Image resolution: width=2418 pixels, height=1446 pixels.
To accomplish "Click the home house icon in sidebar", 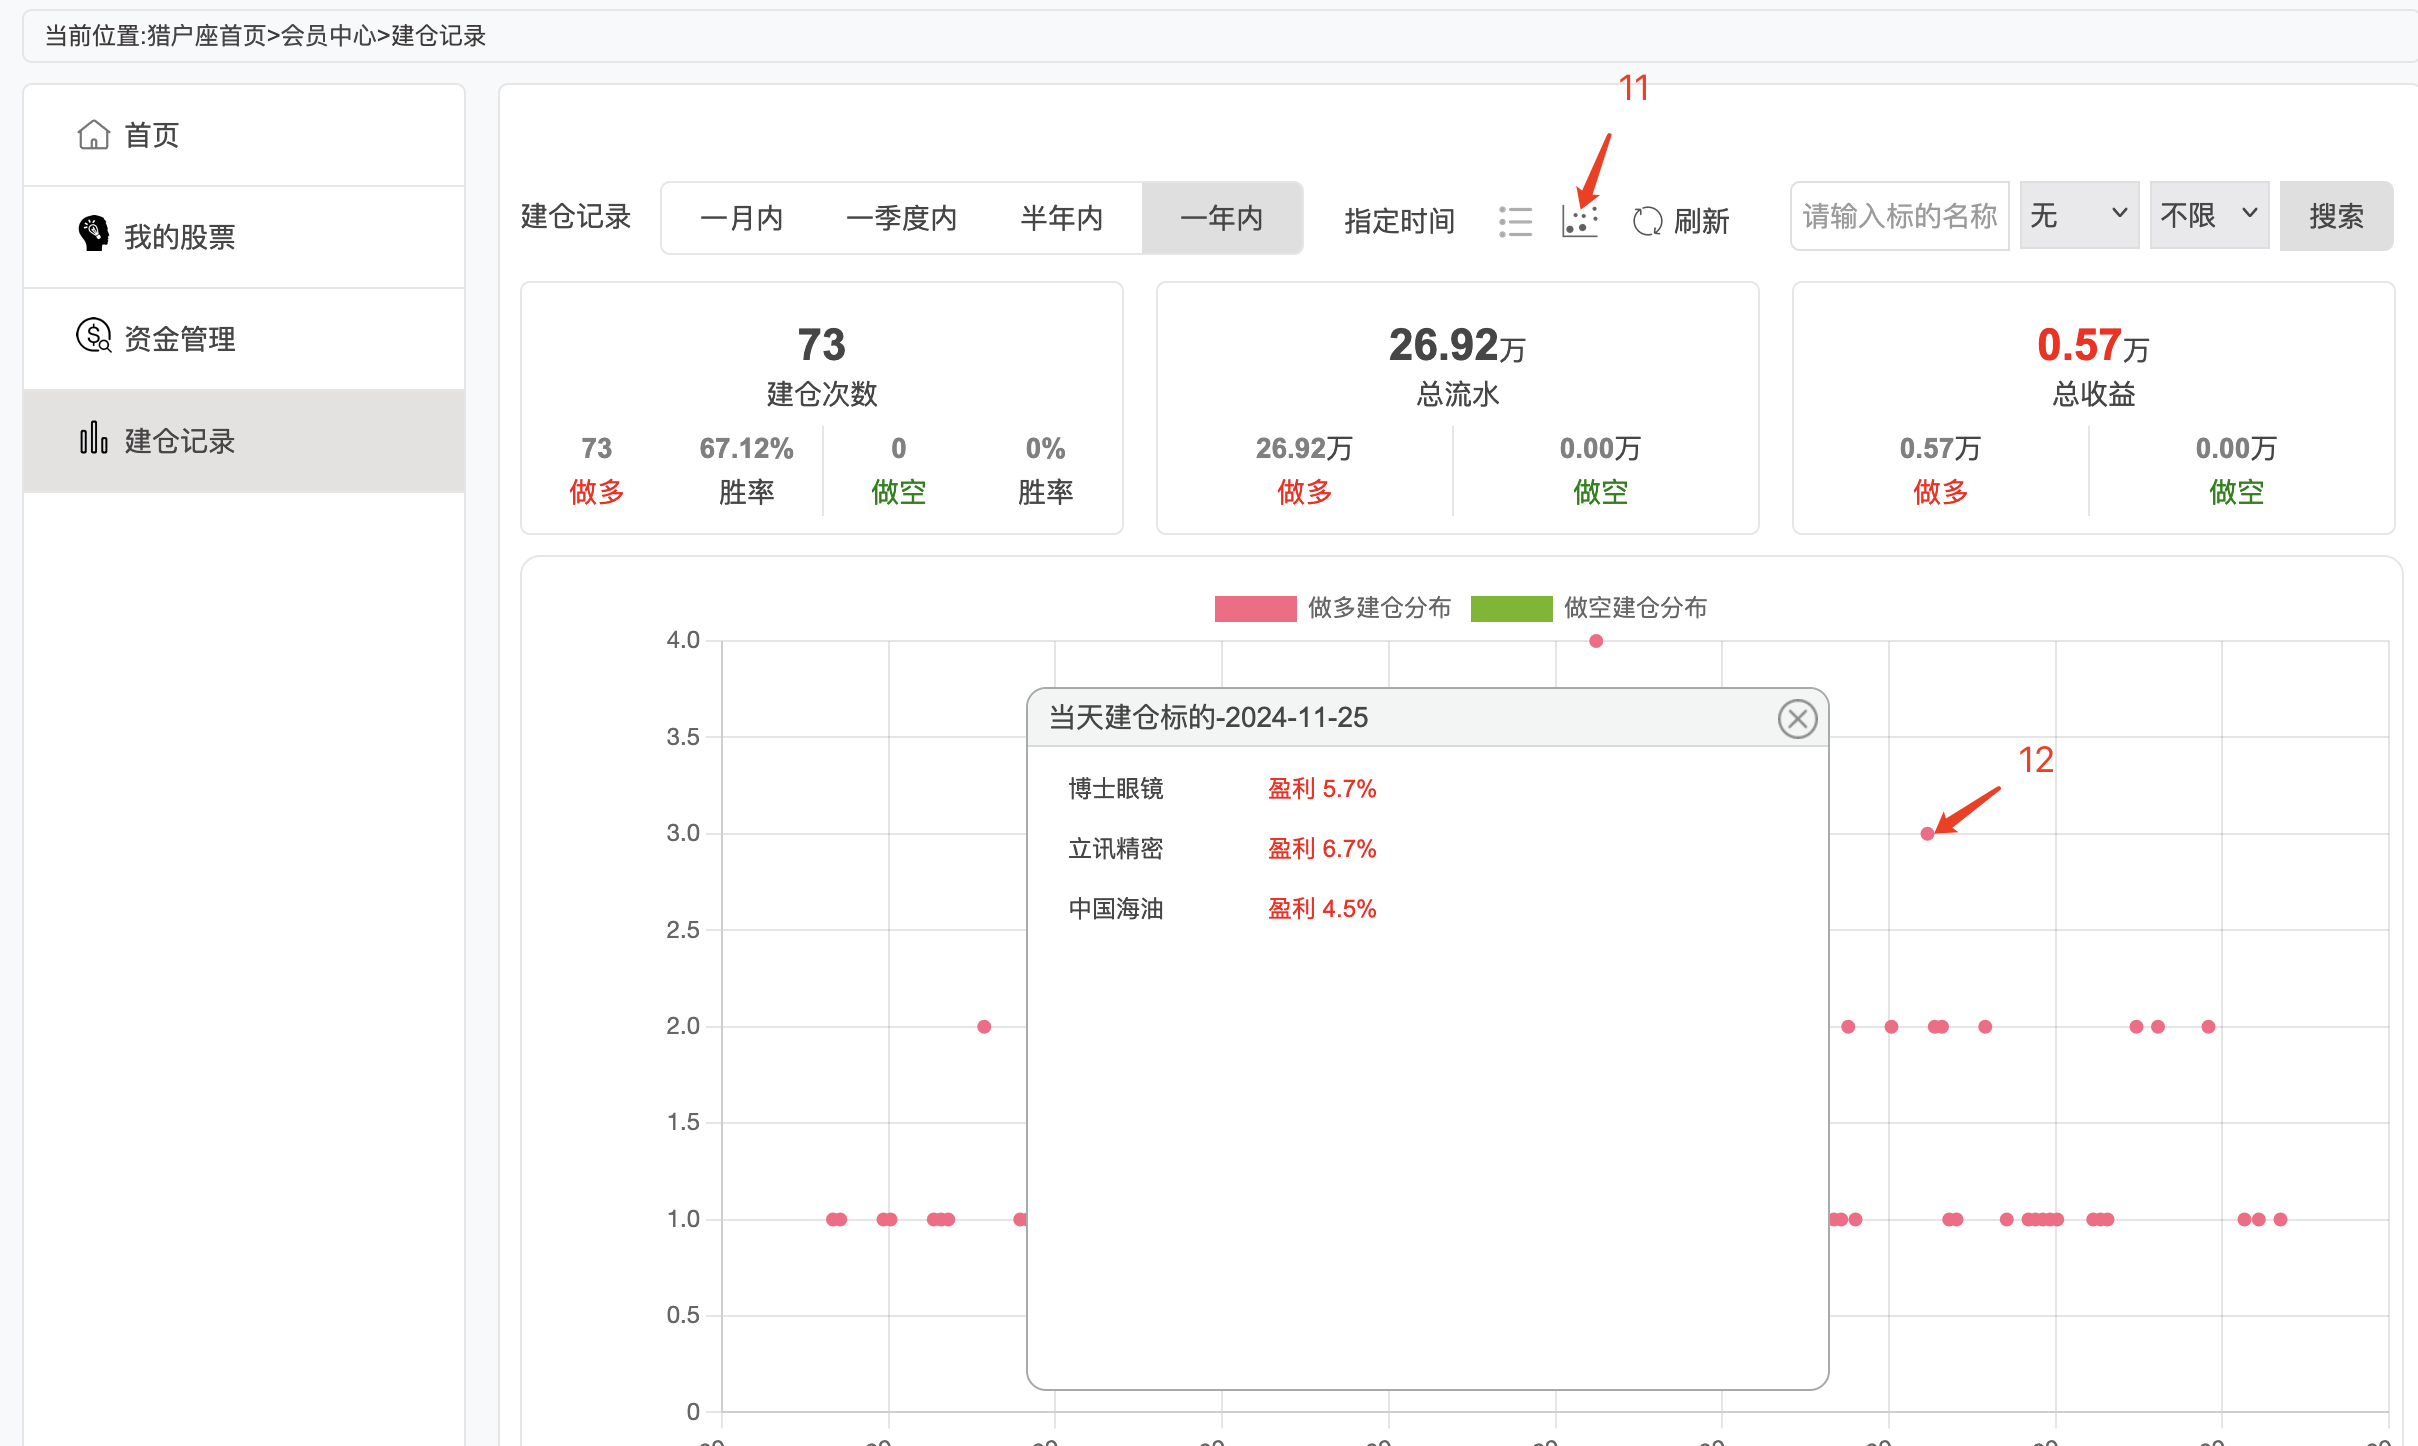I will point(94,134).
